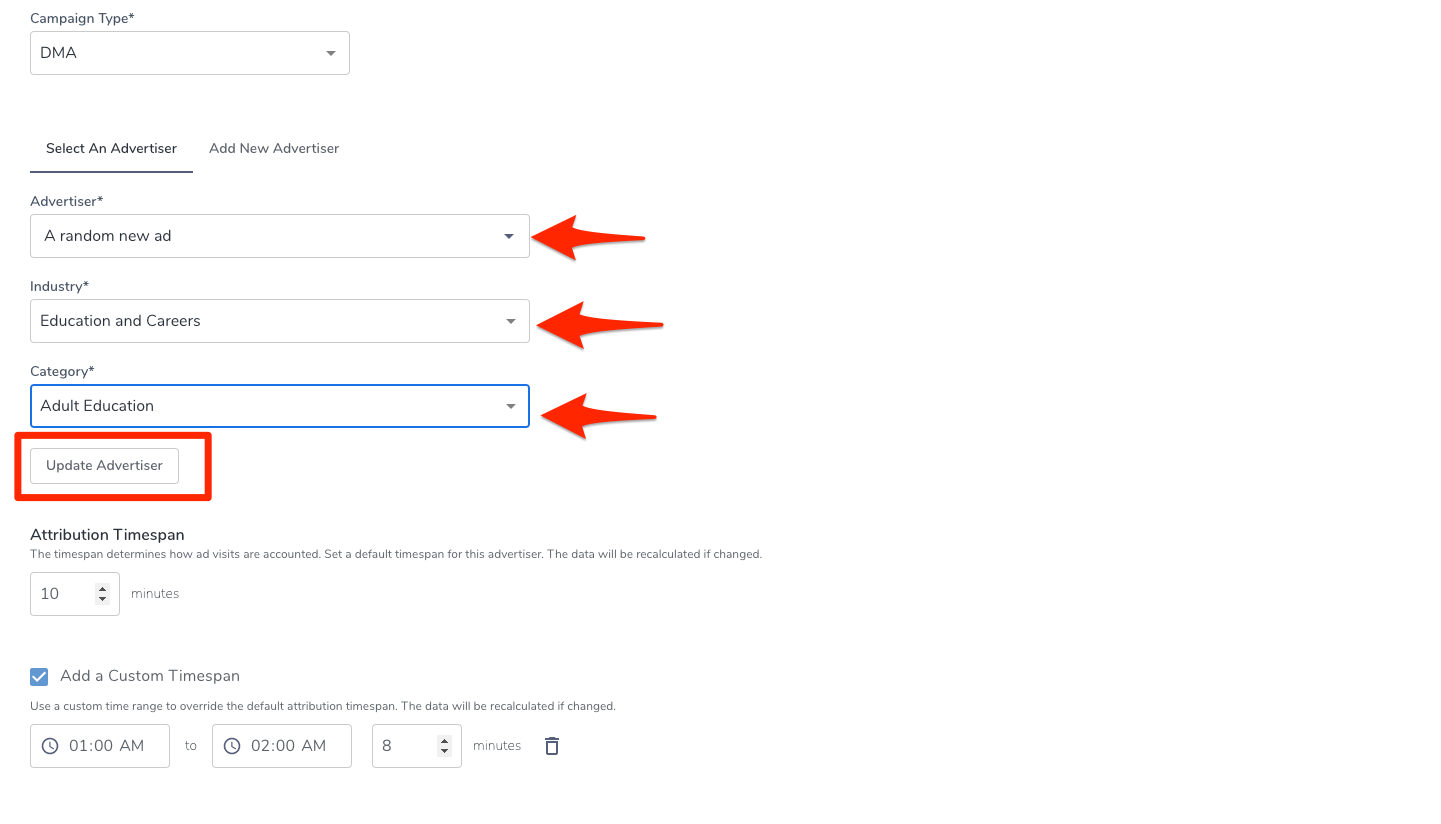1441x824 pixels.
Task: Increase attribution timespan minutes with up arrow
Action: click(x=102, y=588)
